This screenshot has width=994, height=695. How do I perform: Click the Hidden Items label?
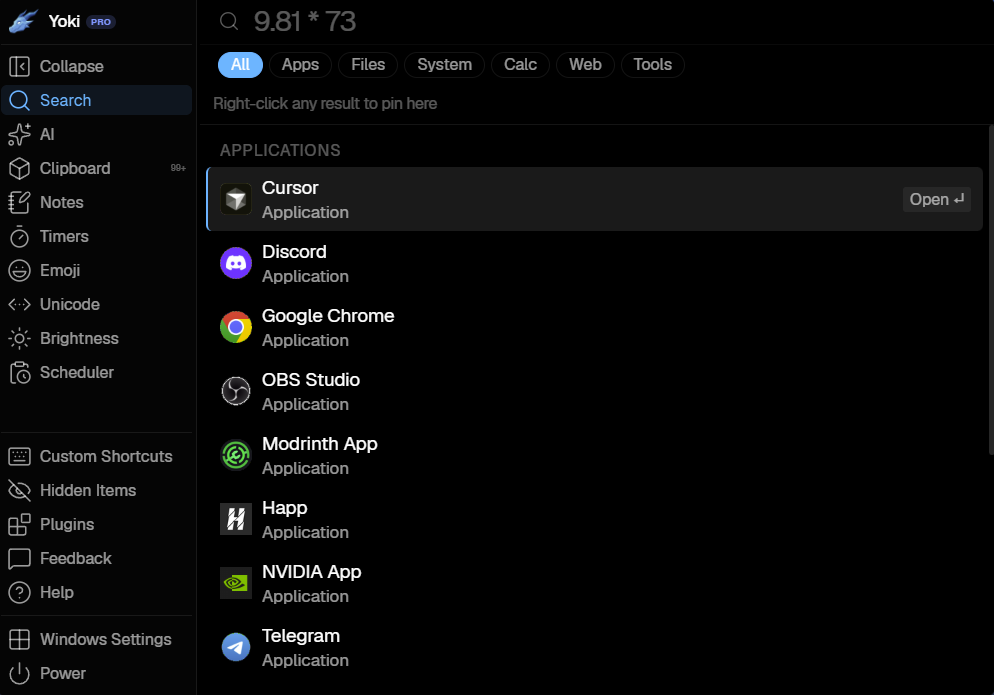(x=88, y=490)
